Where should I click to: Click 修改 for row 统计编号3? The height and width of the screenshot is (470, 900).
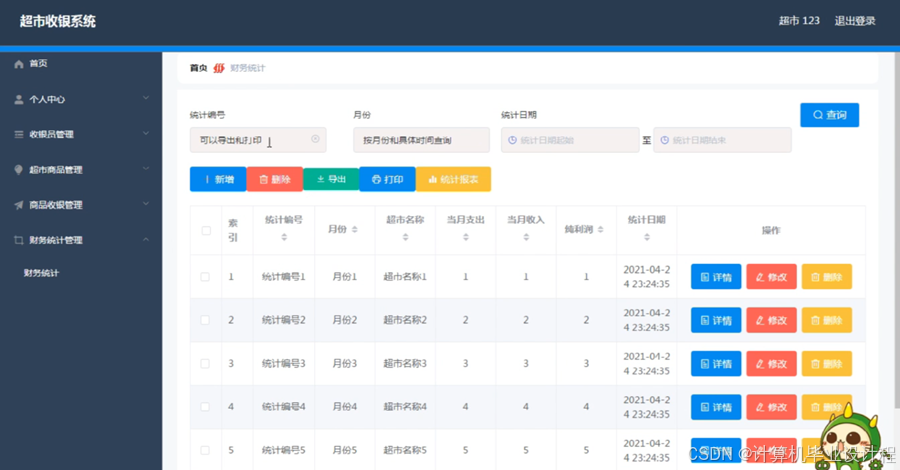pyautogui.click(x=771, y=363)
